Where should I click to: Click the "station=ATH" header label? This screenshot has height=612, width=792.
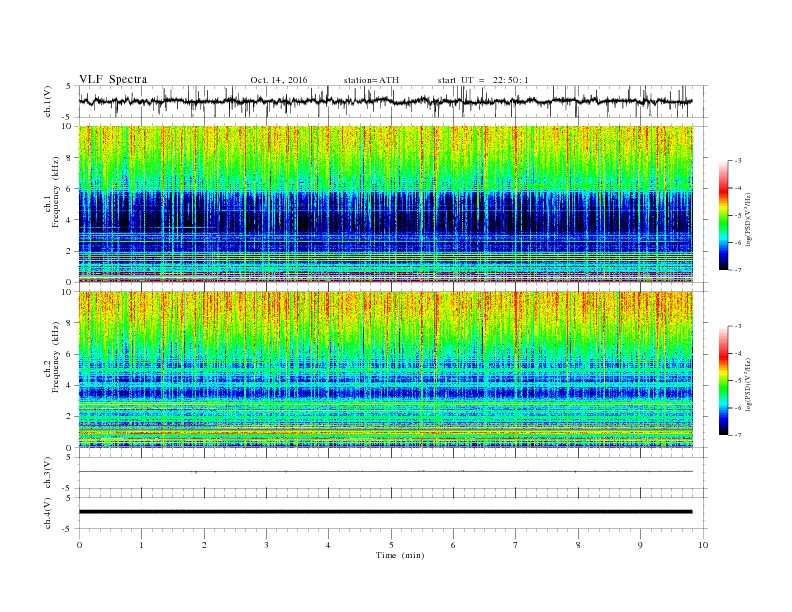(371, 80)
